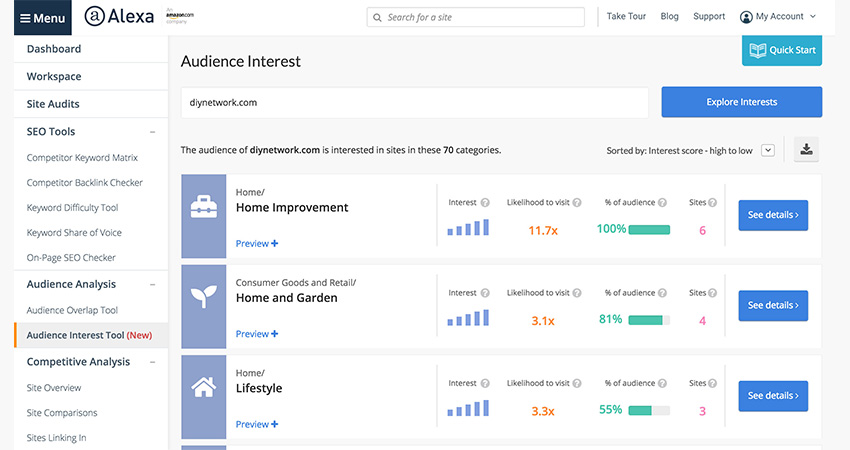Click the diynetwork.com site input field
The height and width of the screenshot is (450, 850).
coord(415,102)
